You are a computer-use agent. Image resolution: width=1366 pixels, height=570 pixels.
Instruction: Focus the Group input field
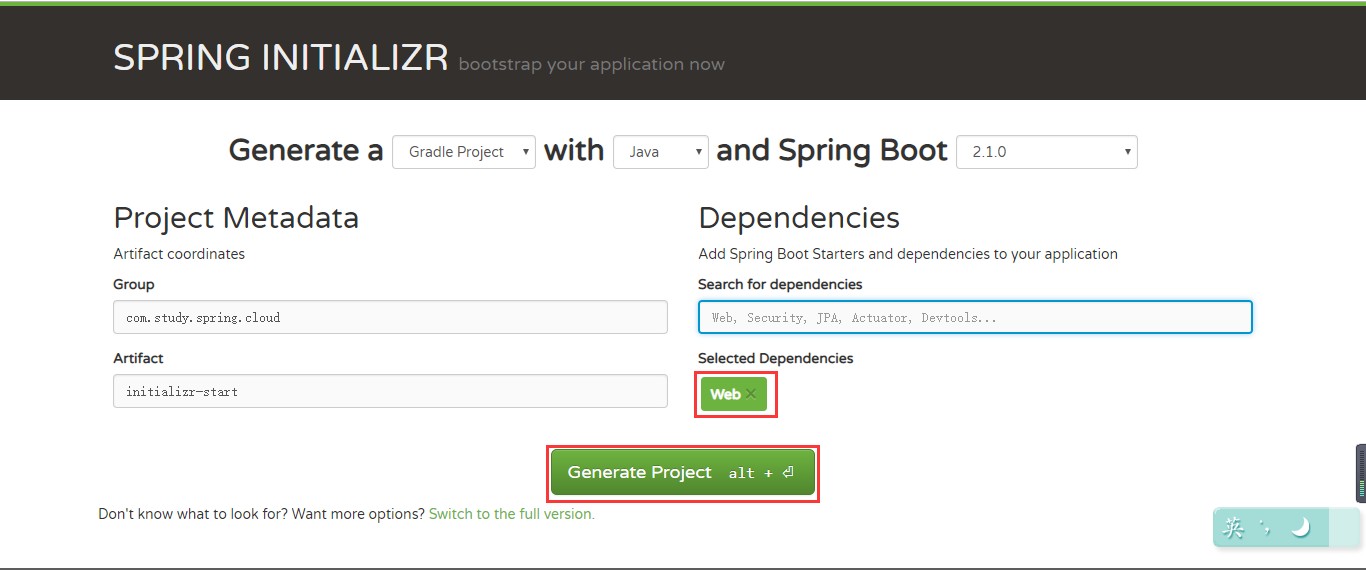(x=390, y=317)
